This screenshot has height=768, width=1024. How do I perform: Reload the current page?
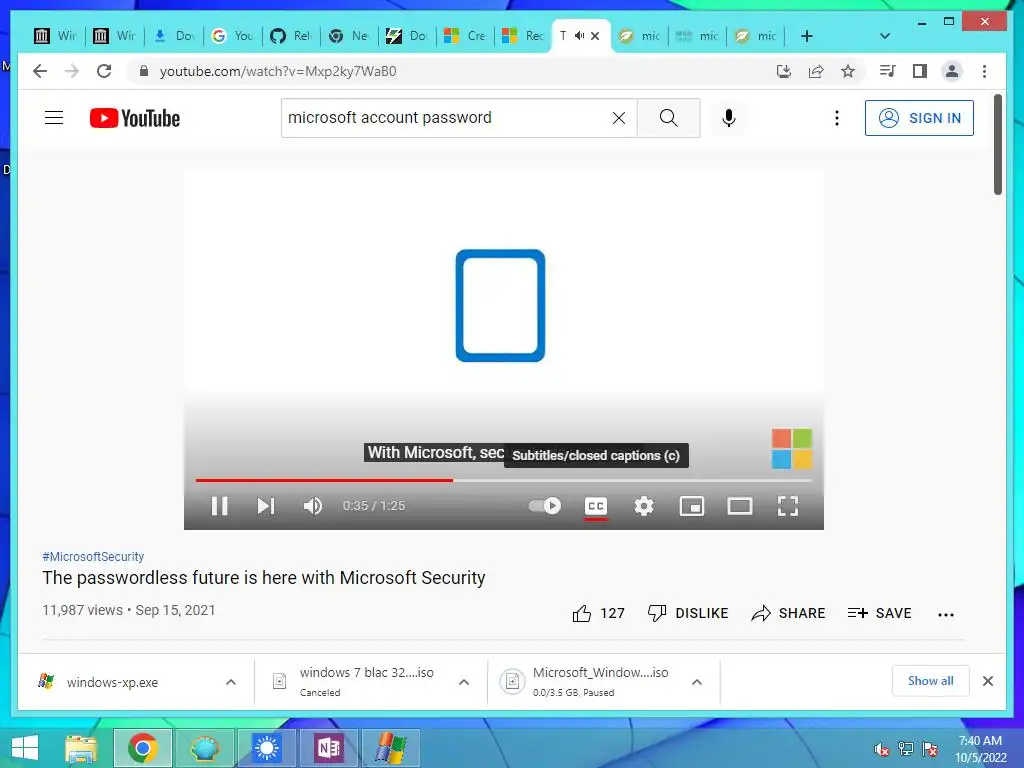point(104,71)
